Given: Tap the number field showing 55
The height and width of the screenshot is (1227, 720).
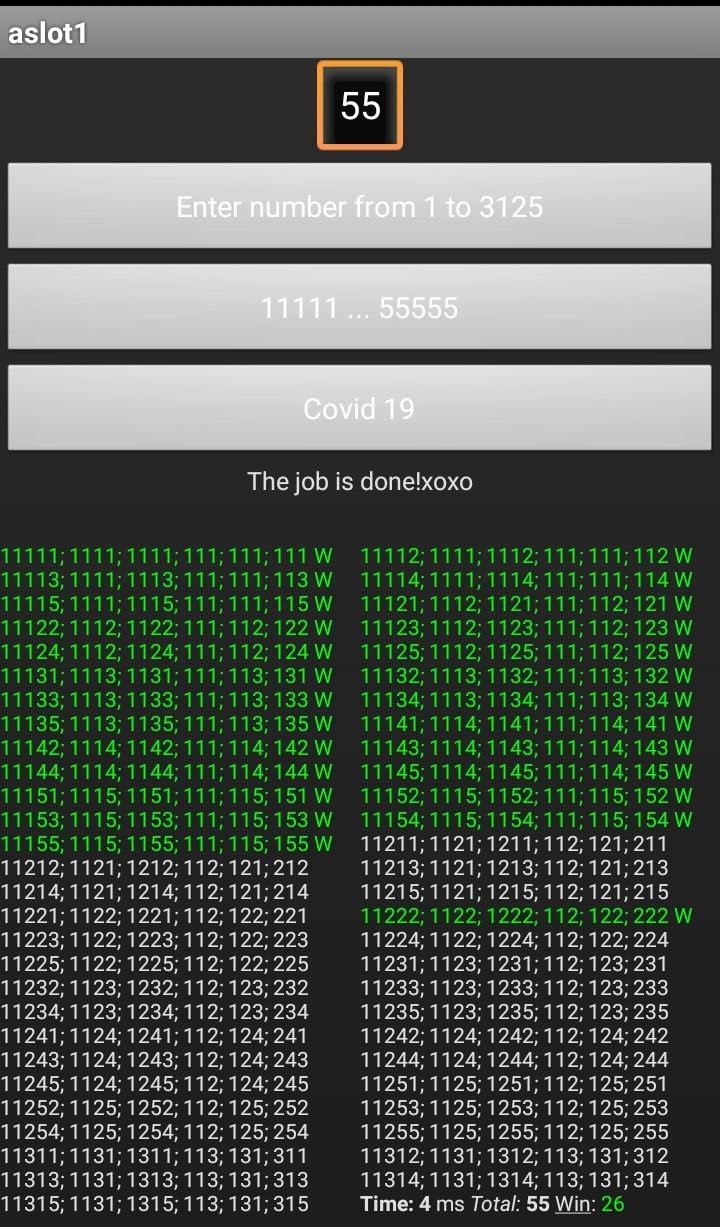Looking at the screenshot, I should point(360,105).
